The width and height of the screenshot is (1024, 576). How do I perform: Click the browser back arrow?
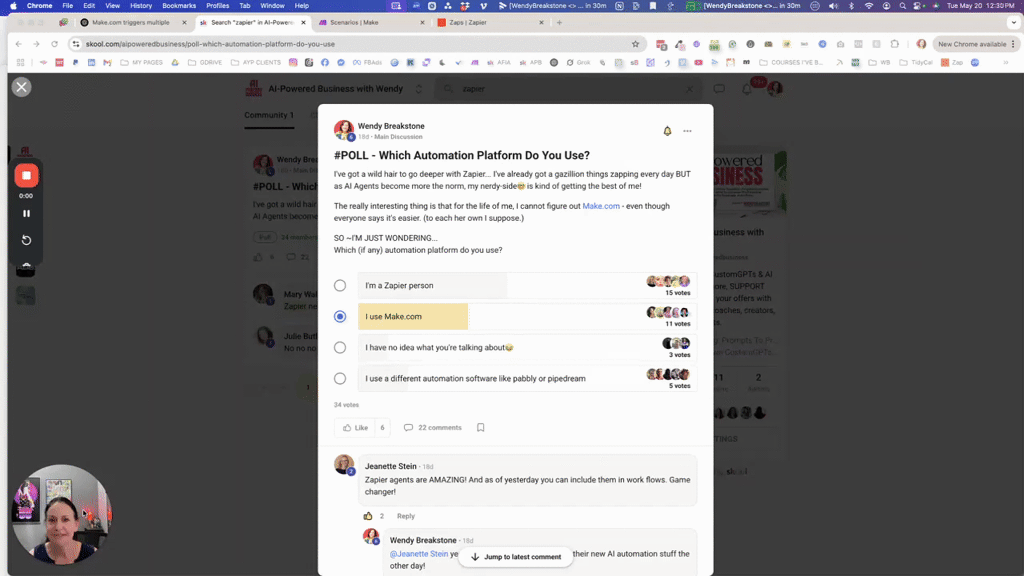18,44
